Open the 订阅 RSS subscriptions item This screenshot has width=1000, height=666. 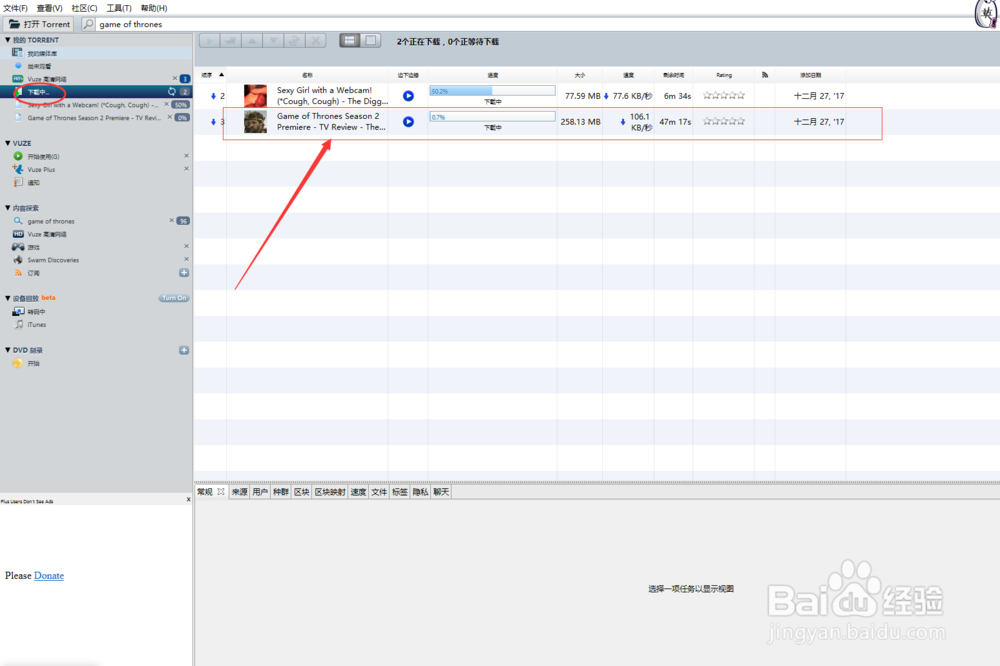pos(33,273)
